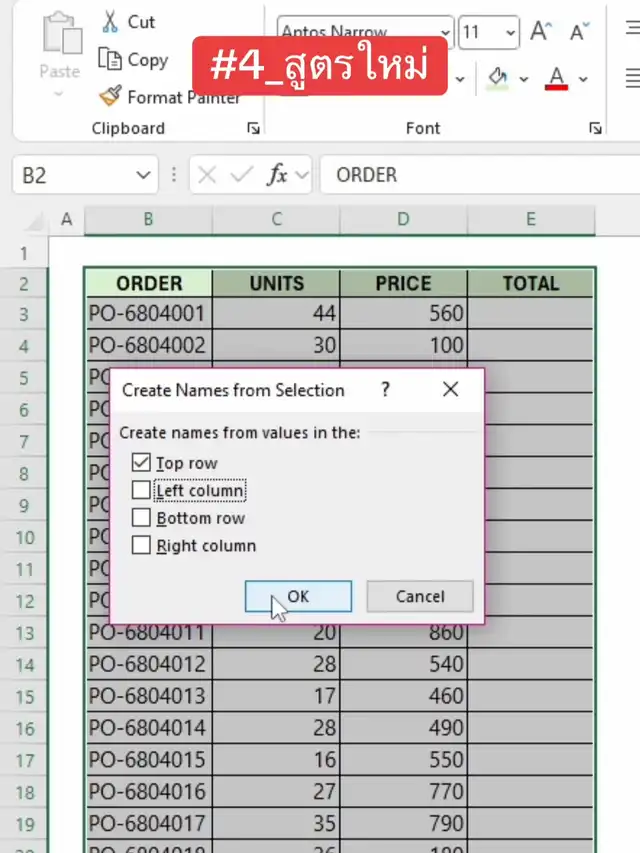Tick the Bottom row checkbox

tap(141, 518)
